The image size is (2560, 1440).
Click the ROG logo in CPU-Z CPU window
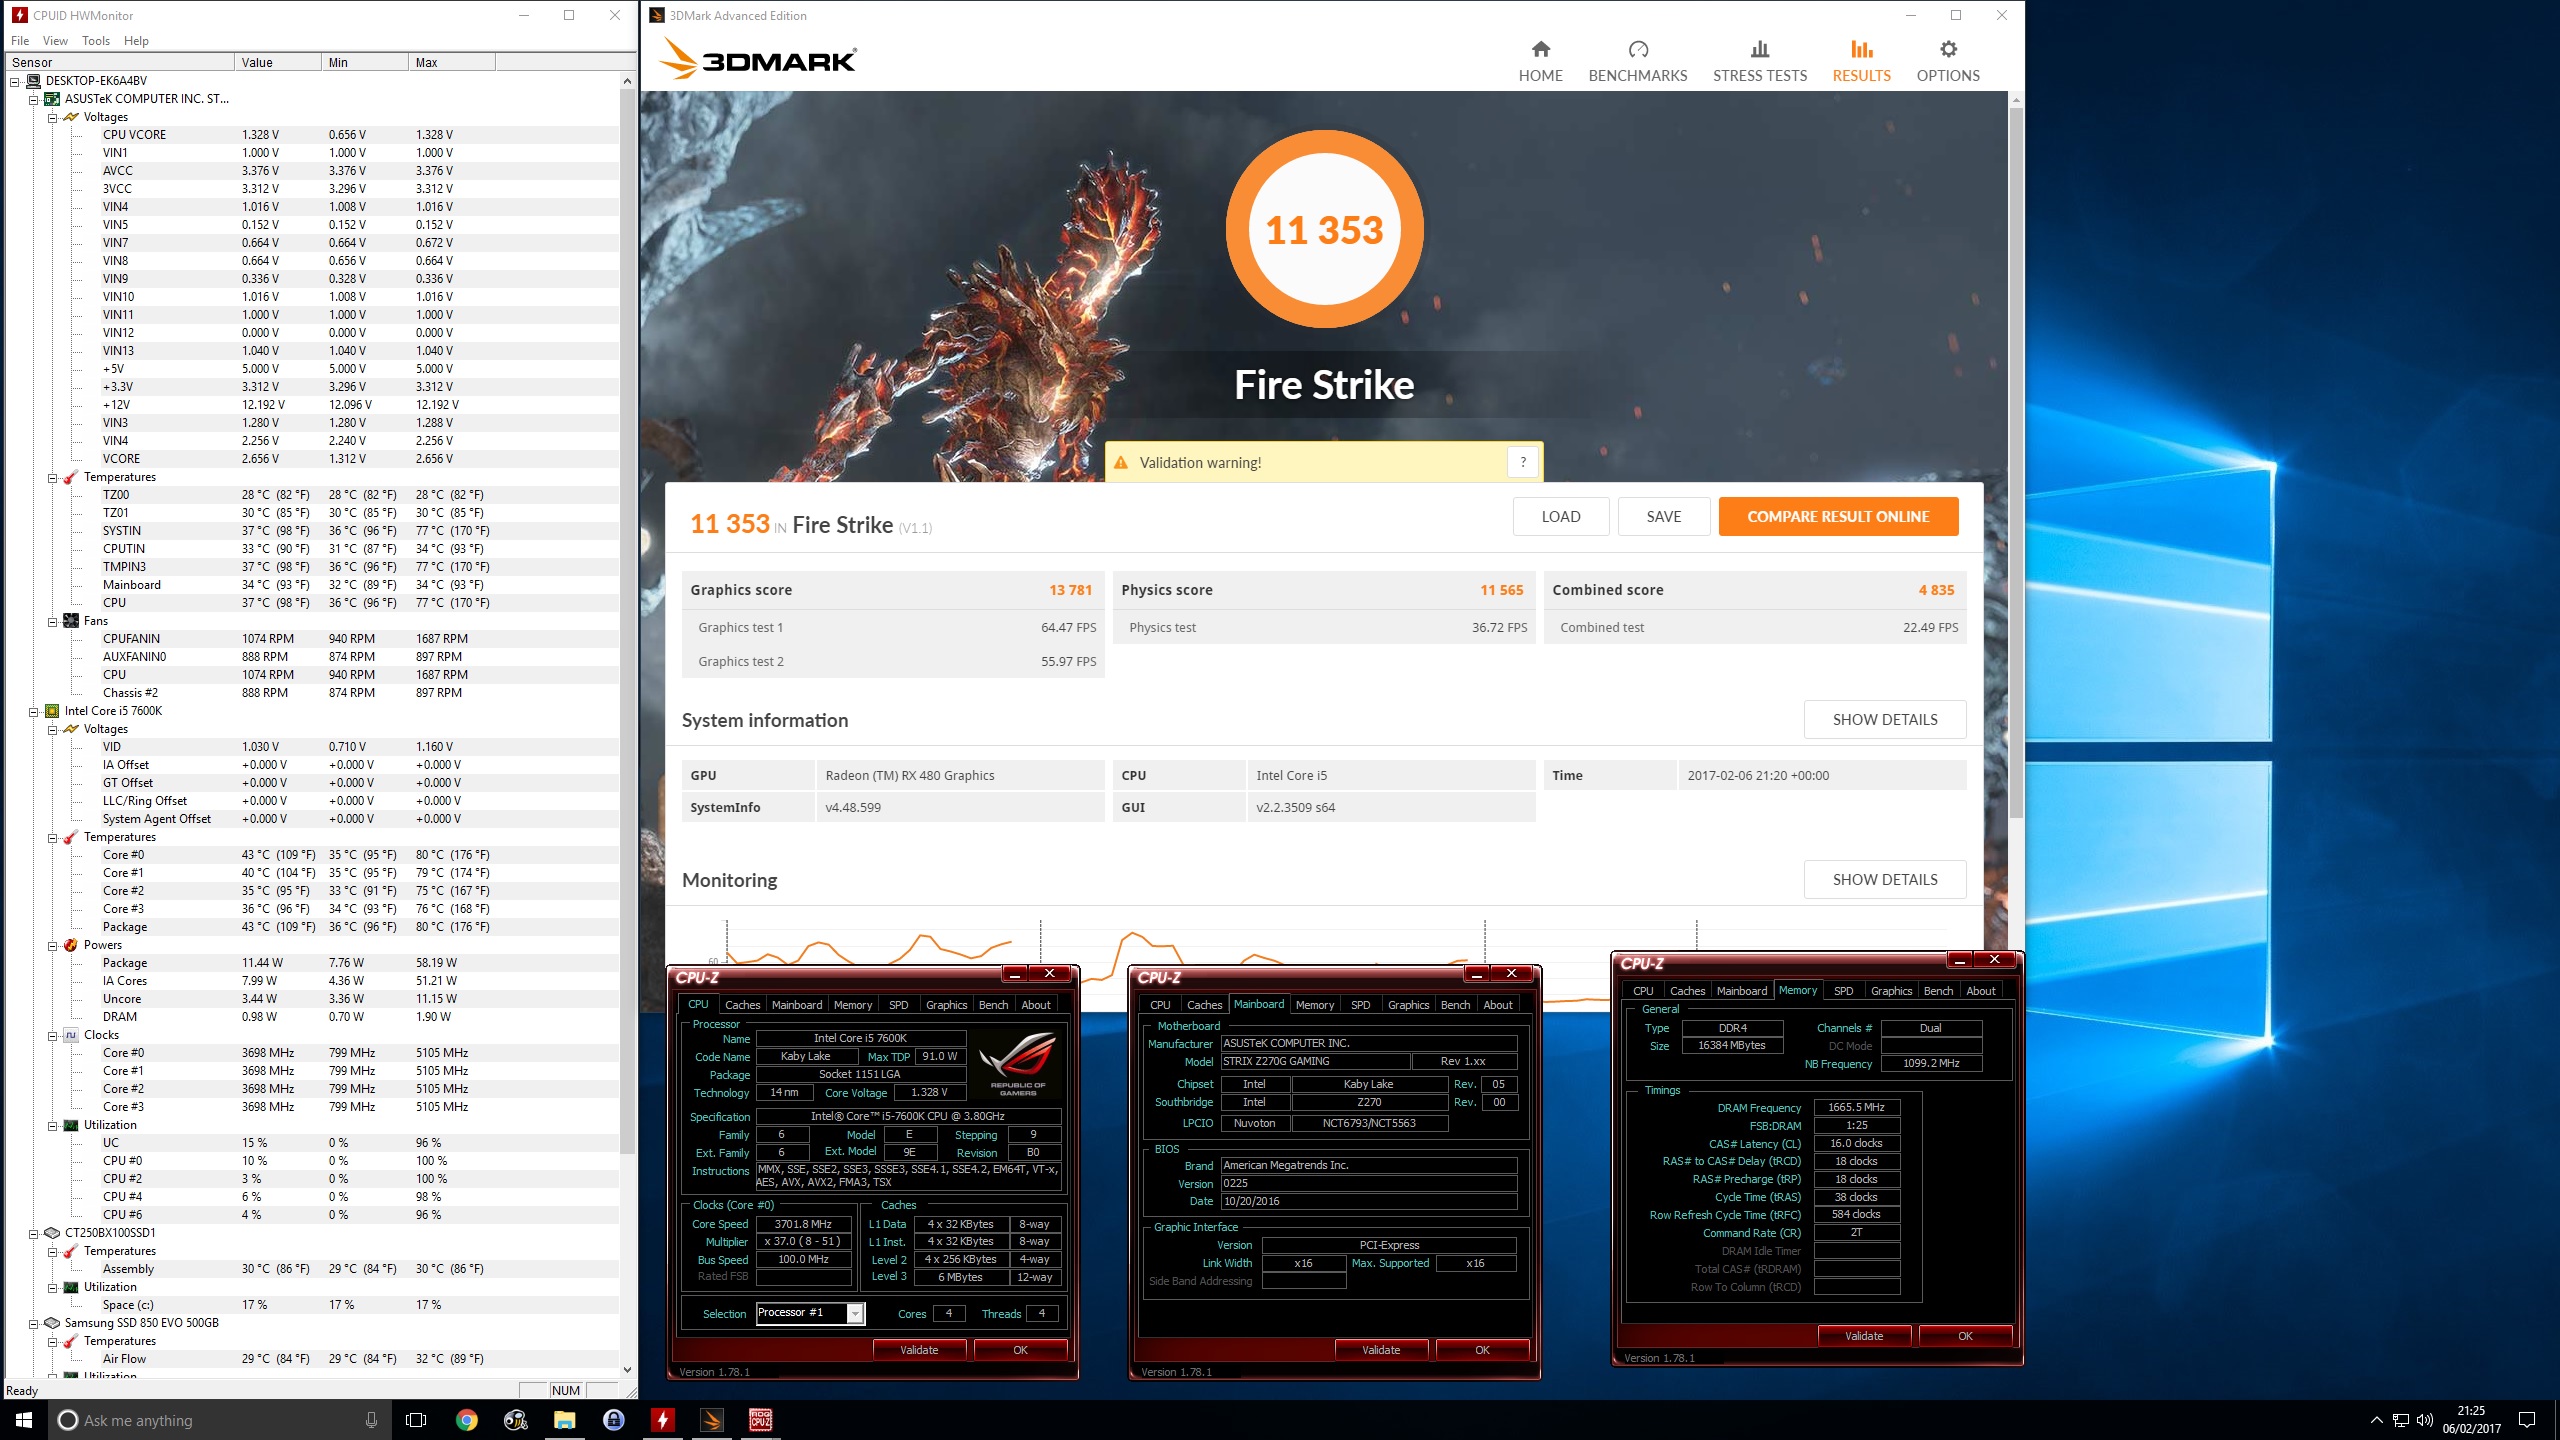(x=1017, y=1064)
